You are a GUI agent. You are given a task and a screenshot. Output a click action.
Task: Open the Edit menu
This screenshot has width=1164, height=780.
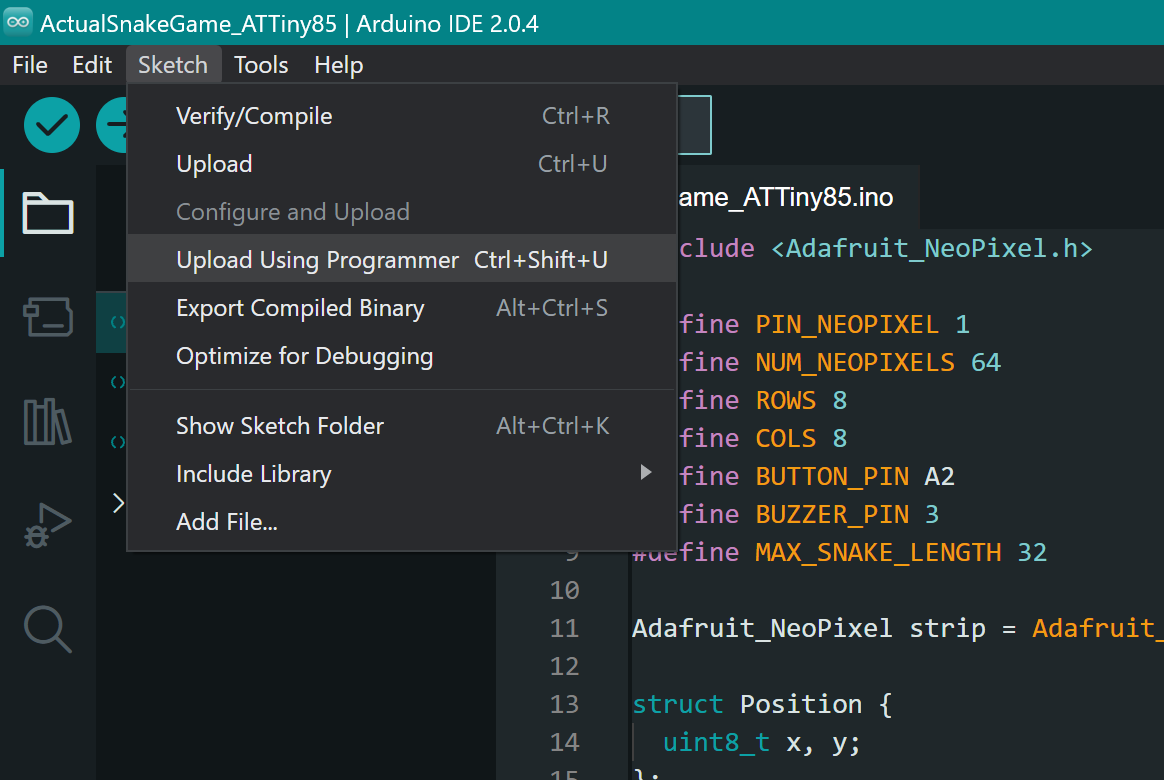[x=92, y=65]
